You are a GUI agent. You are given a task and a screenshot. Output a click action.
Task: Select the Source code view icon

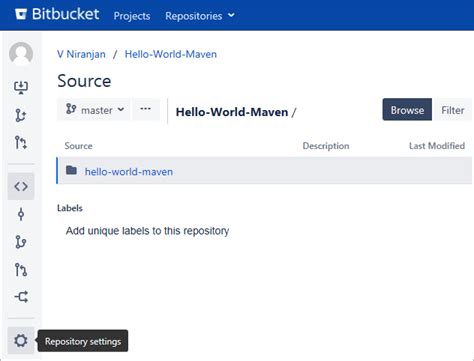[21, 186]
